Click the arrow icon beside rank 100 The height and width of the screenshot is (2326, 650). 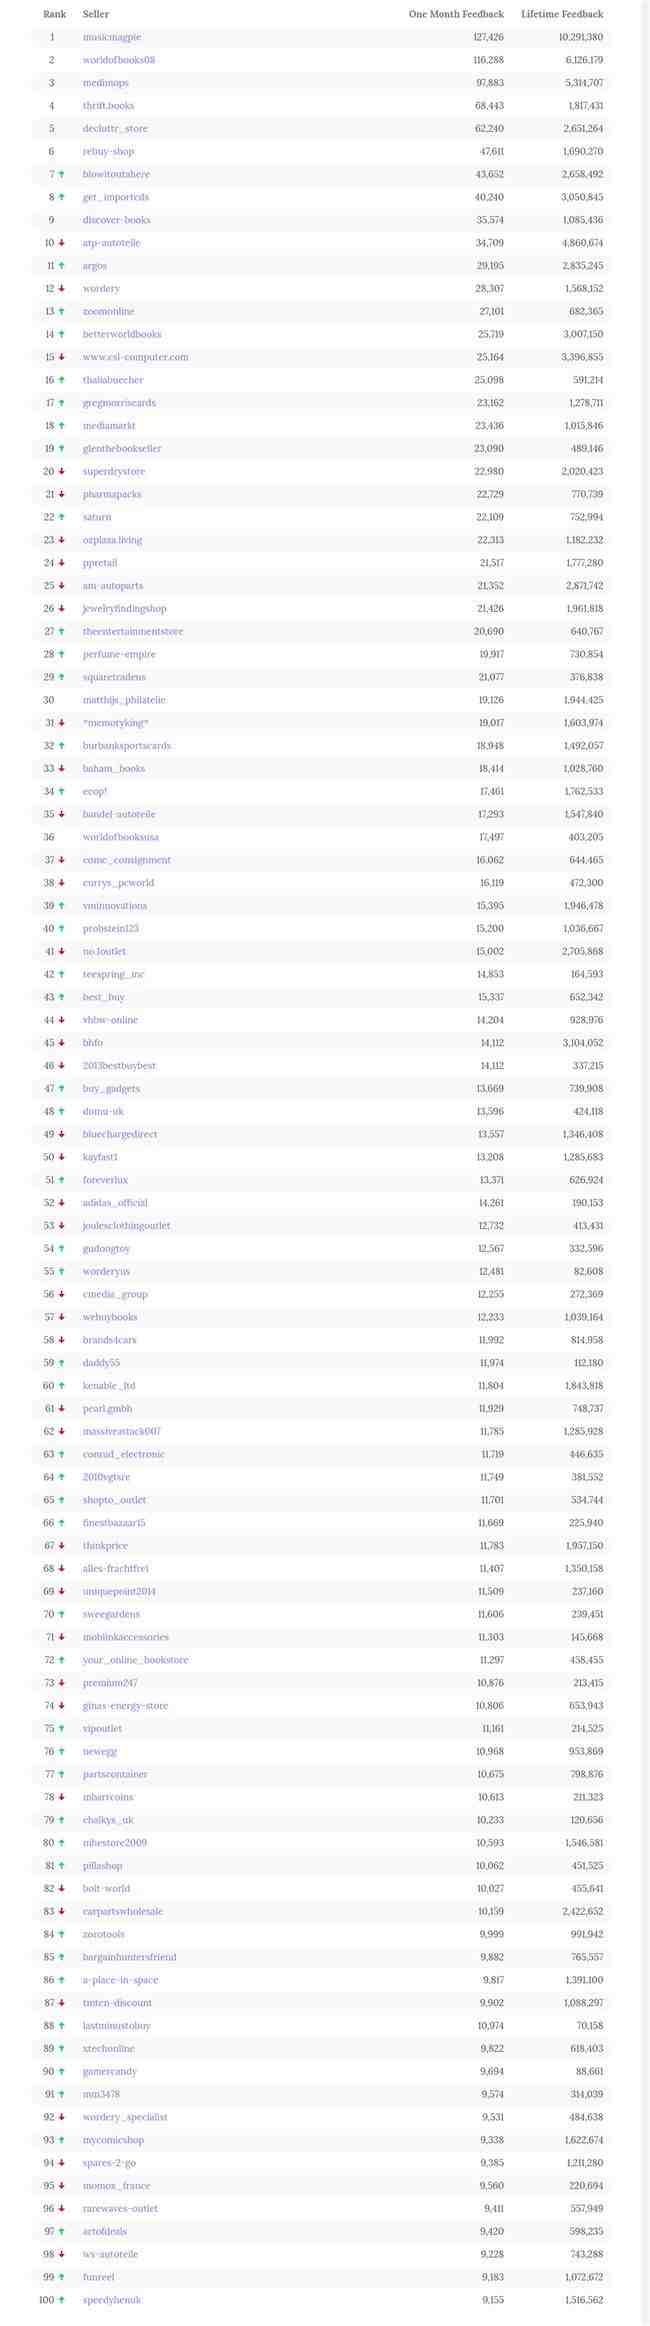click(x=62, y=2301)
